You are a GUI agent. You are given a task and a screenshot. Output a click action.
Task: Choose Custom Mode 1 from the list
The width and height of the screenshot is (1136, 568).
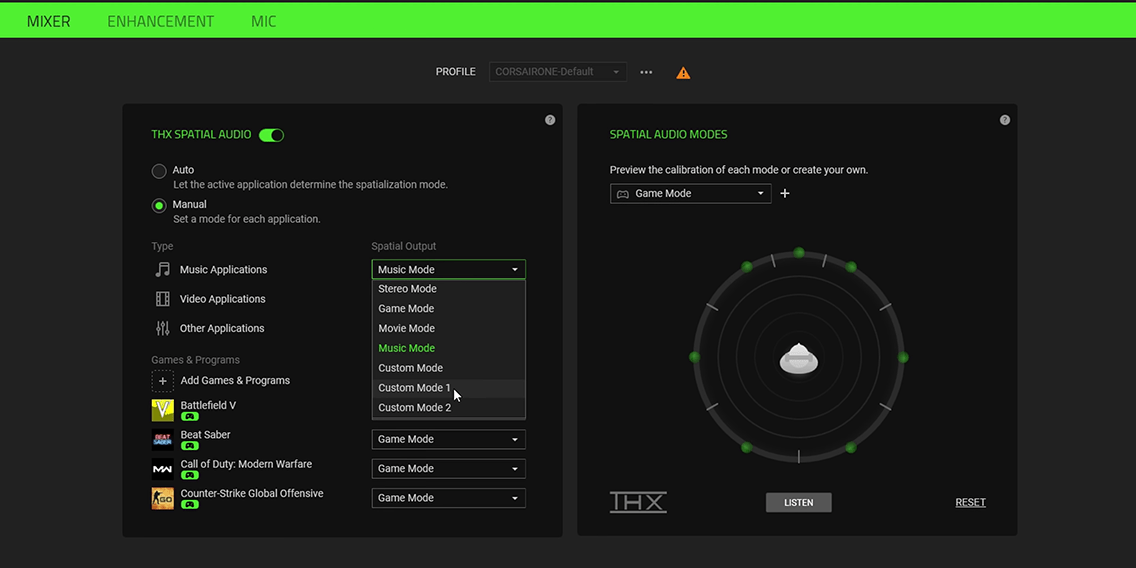click(448, 388)
